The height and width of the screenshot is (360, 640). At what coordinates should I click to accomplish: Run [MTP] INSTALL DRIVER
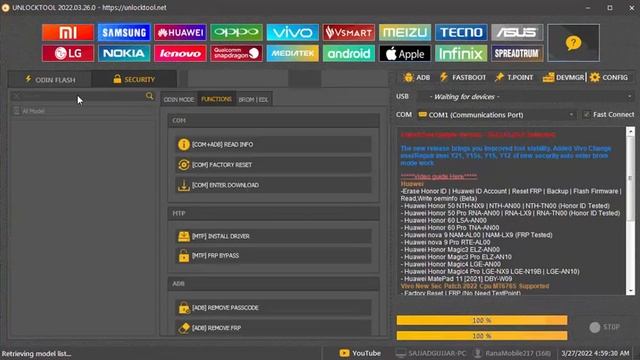pos(273,236)
